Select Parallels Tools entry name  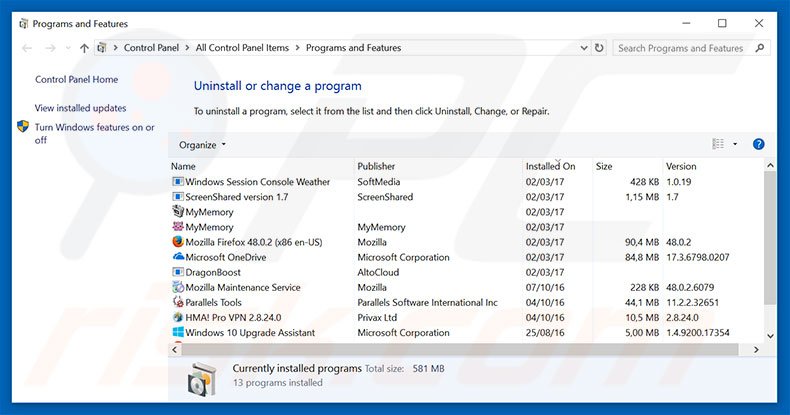point(214,302)
